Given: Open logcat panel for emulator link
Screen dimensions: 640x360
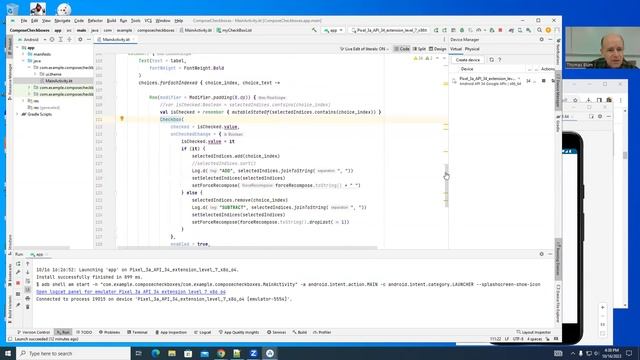Looking at the screenshot, I should 131,292.
